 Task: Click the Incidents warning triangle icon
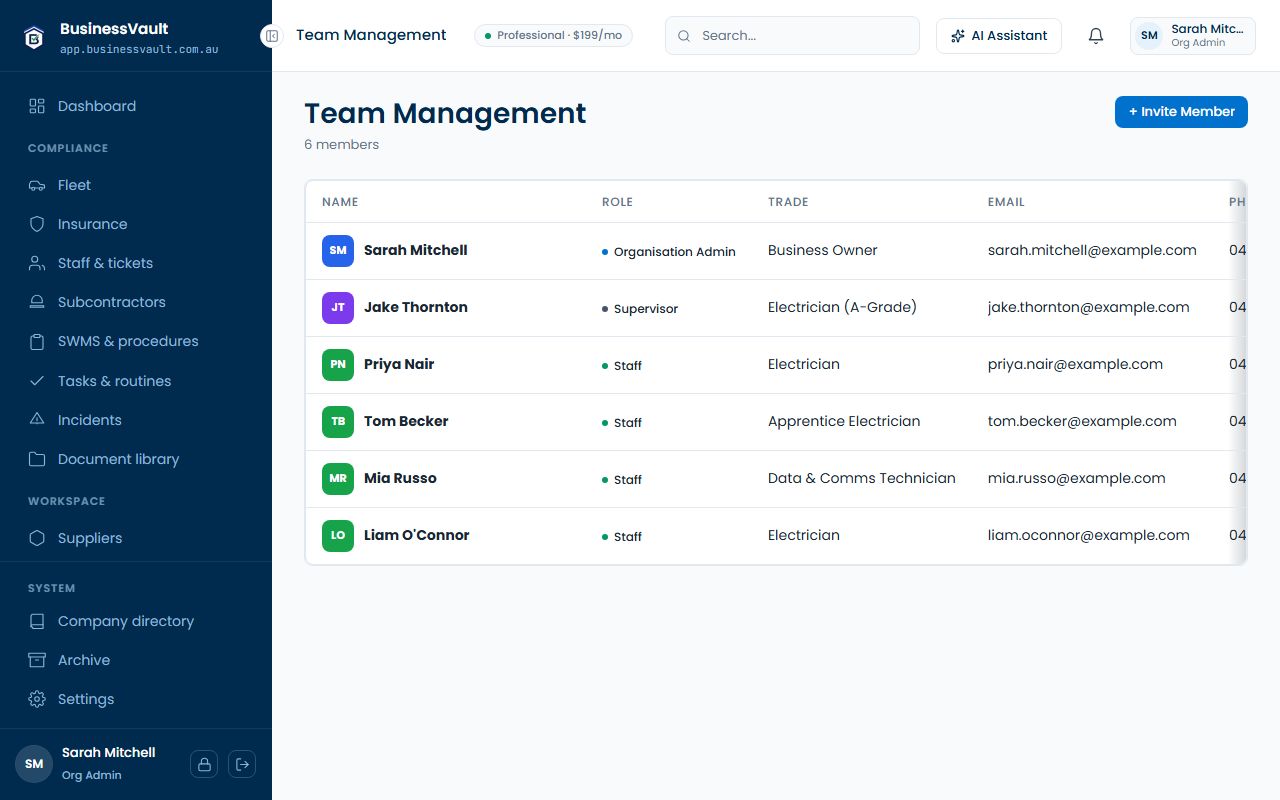[x=37, y=420]
